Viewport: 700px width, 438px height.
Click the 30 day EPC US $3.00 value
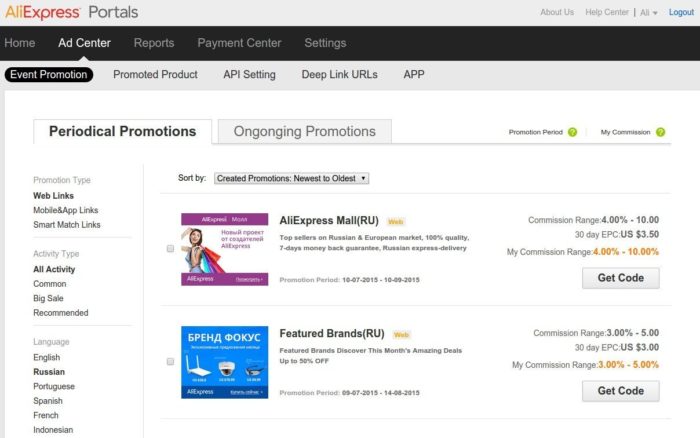tap(640, 347)
